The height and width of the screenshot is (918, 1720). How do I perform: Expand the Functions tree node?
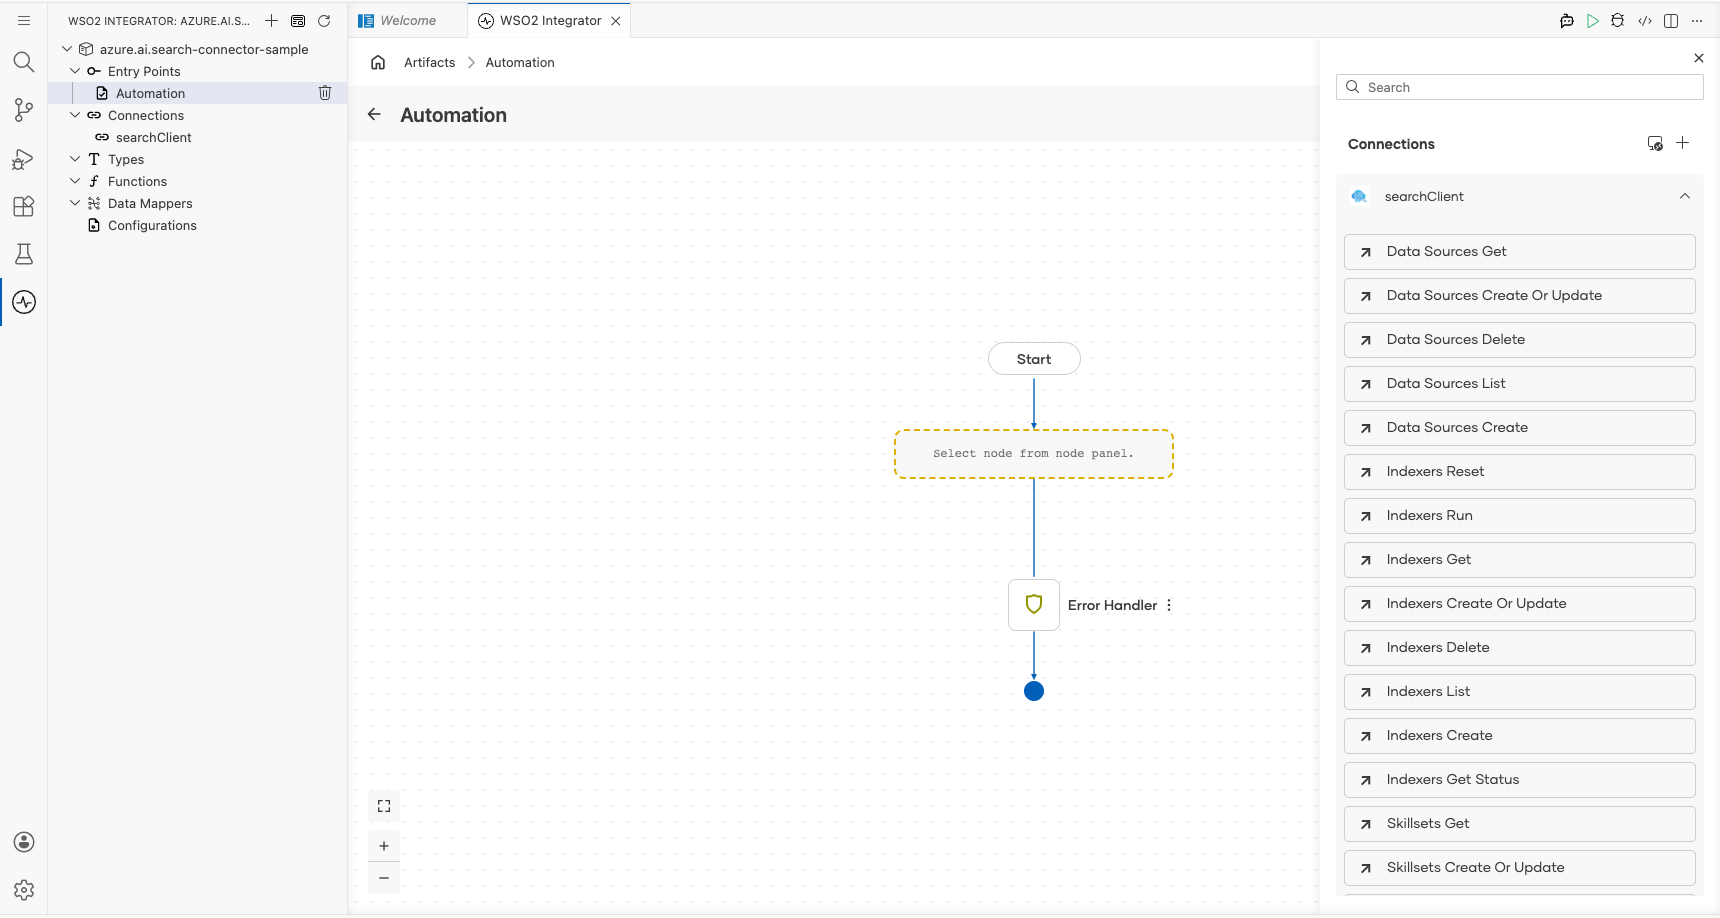[x=75, y=181]
